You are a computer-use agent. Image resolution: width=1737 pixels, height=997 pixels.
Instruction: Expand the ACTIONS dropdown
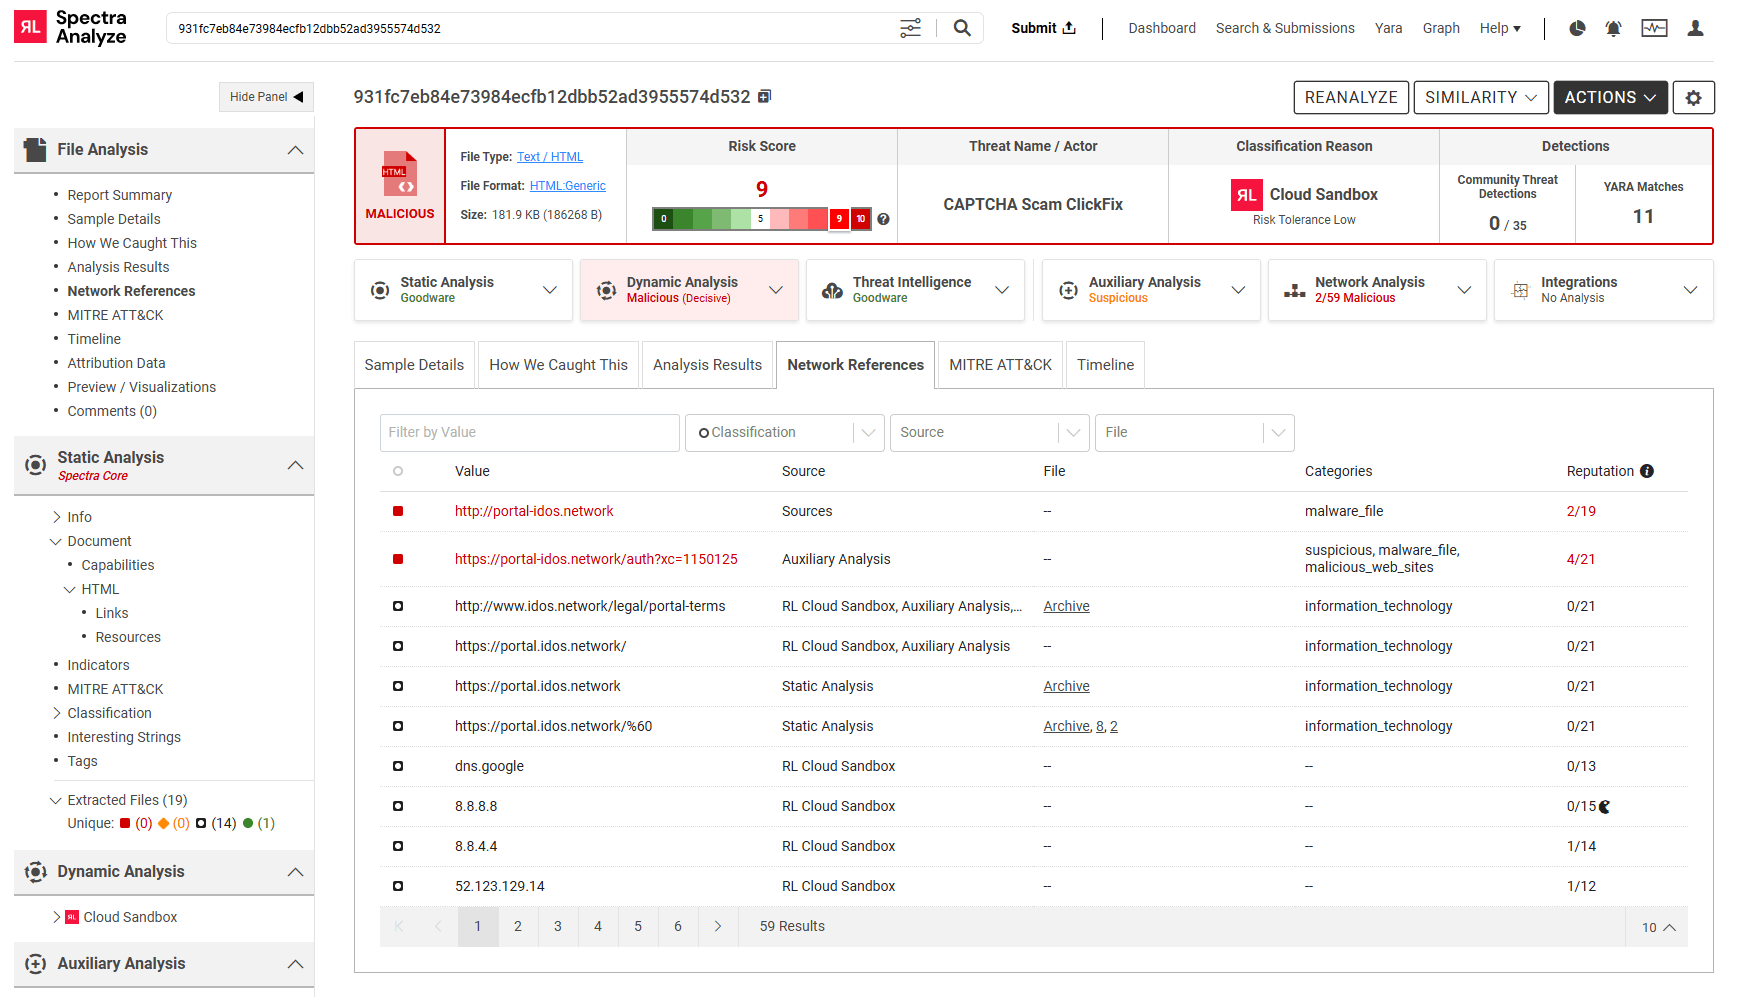click(1610, 97)
